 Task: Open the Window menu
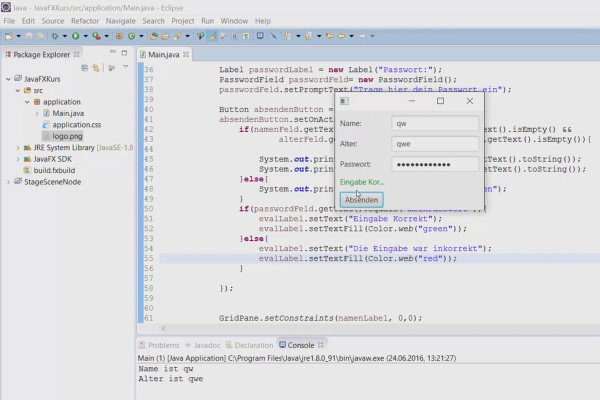[x=234, y=21]
